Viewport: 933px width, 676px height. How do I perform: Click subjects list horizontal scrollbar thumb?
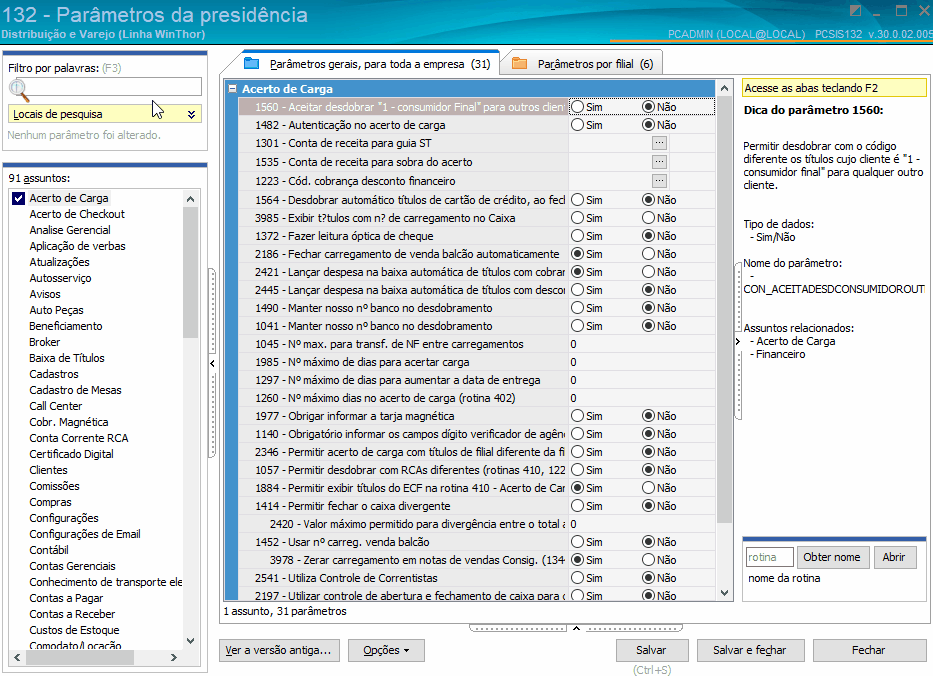(x=80, y=658)
